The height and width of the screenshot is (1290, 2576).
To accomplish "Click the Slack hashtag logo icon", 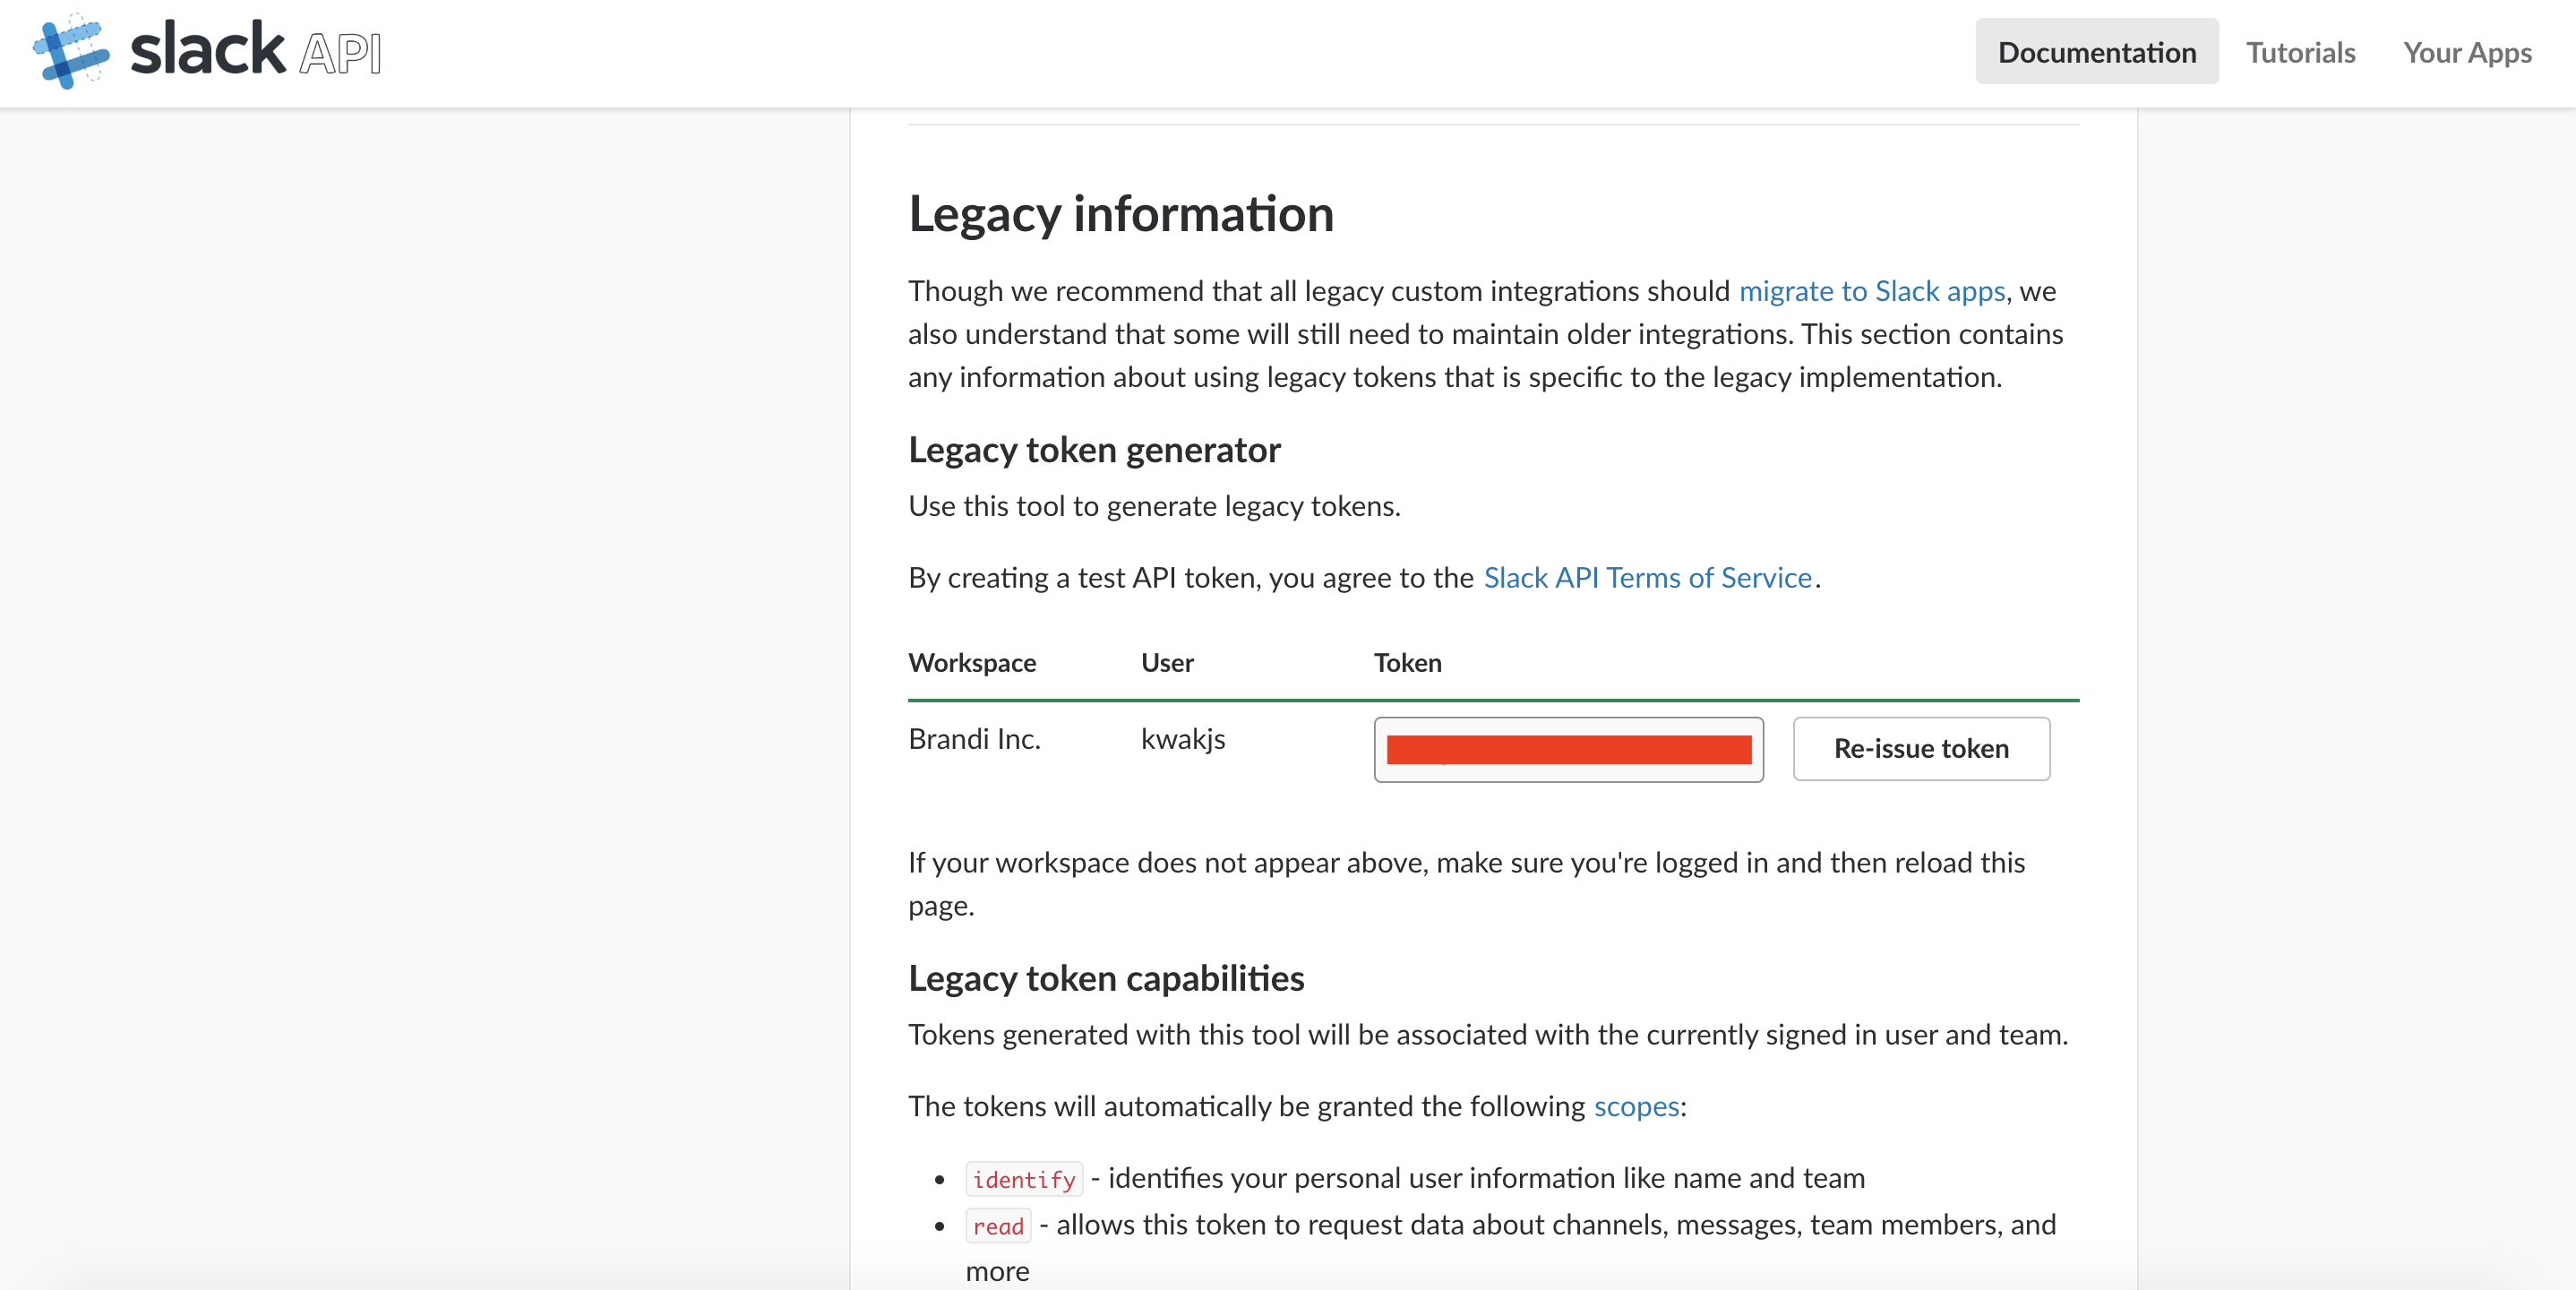I will pos(71,51).
